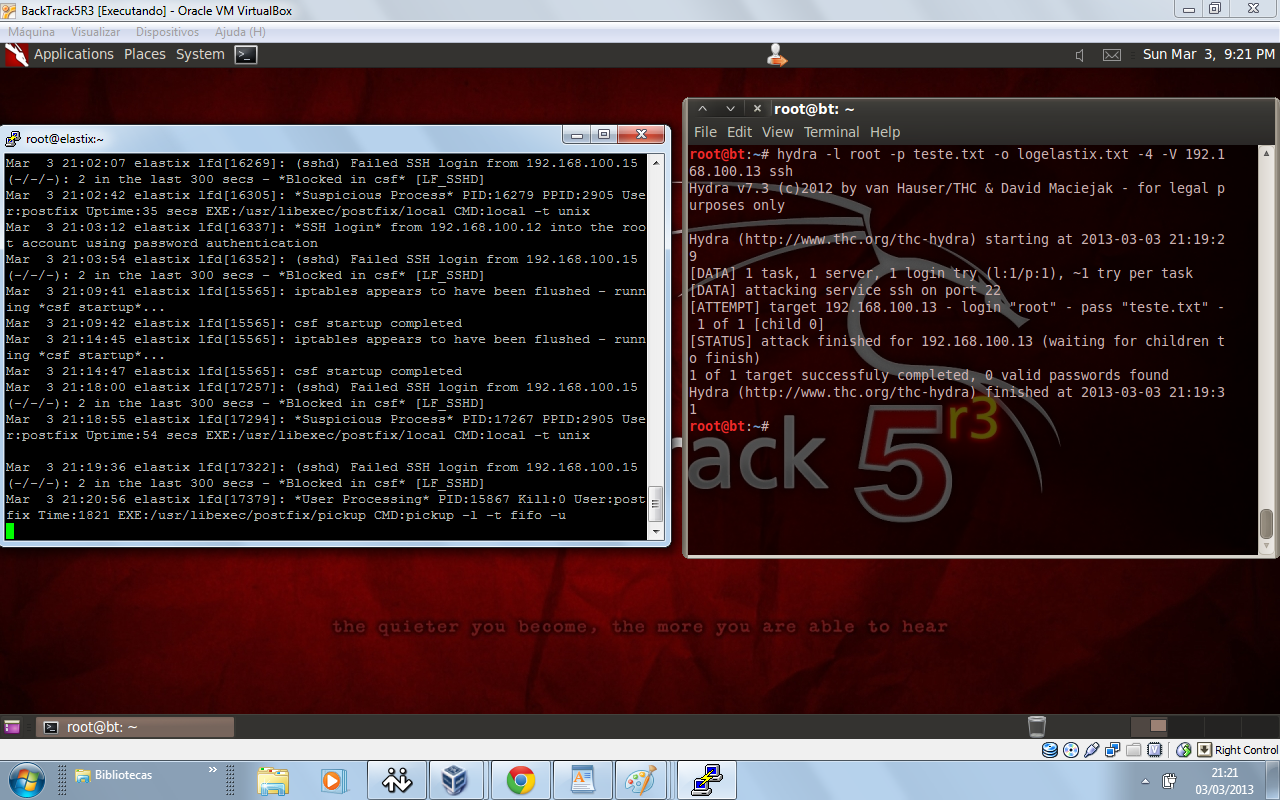Click VirtualBox USB devices status icon

pyautogui.click(x=1092, y=750)
